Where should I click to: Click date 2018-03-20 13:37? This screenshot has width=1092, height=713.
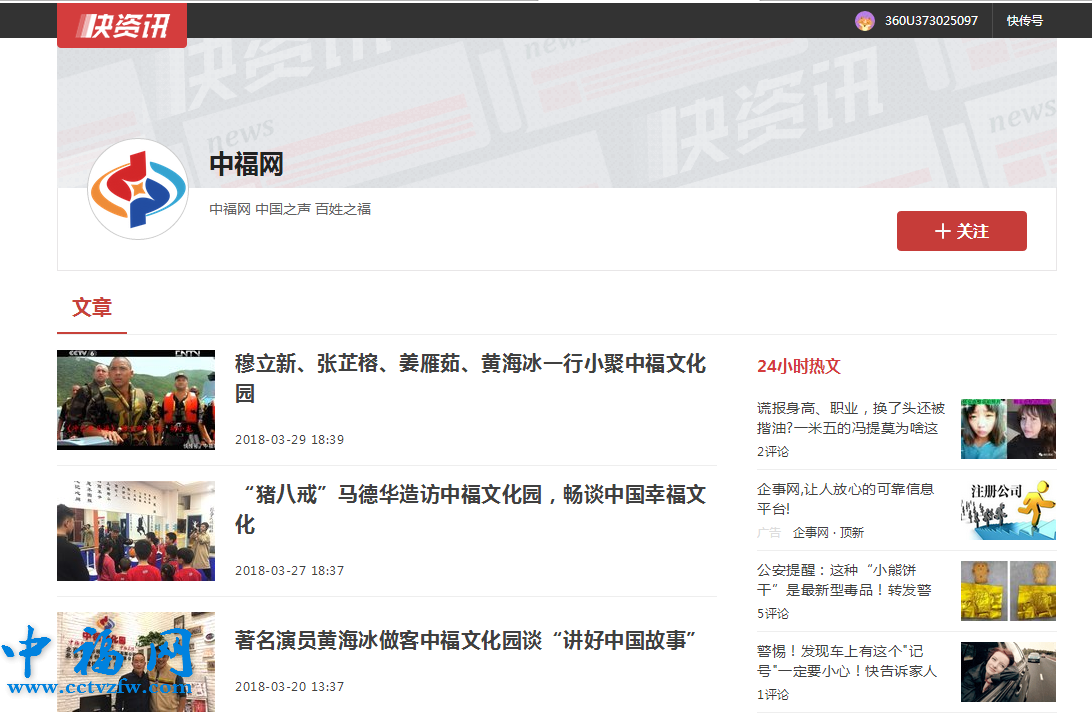pos(290,687)
